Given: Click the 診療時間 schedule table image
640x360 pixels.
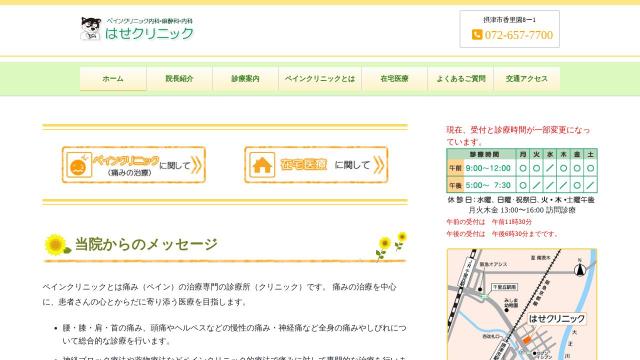Looking at the screenshot, I should point(522,171).
